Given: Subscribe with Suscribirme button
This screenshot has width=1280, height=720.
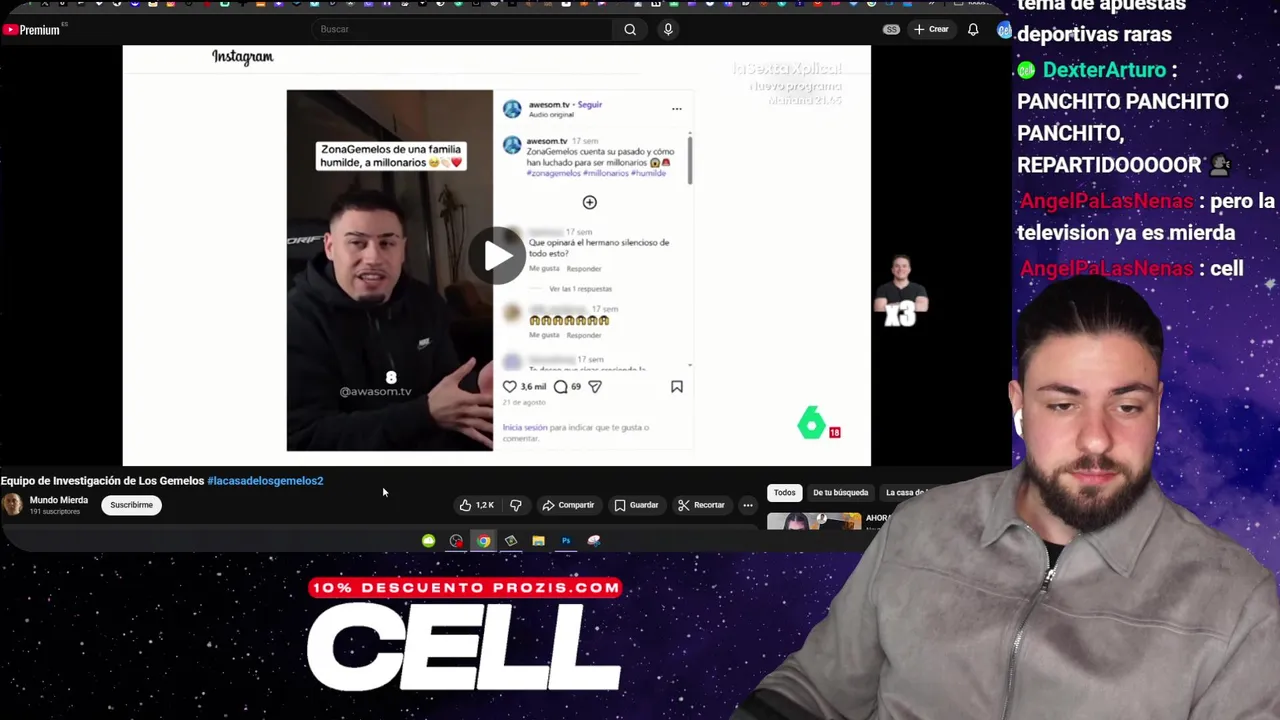Looking at the screenshot, I should 131,505.
